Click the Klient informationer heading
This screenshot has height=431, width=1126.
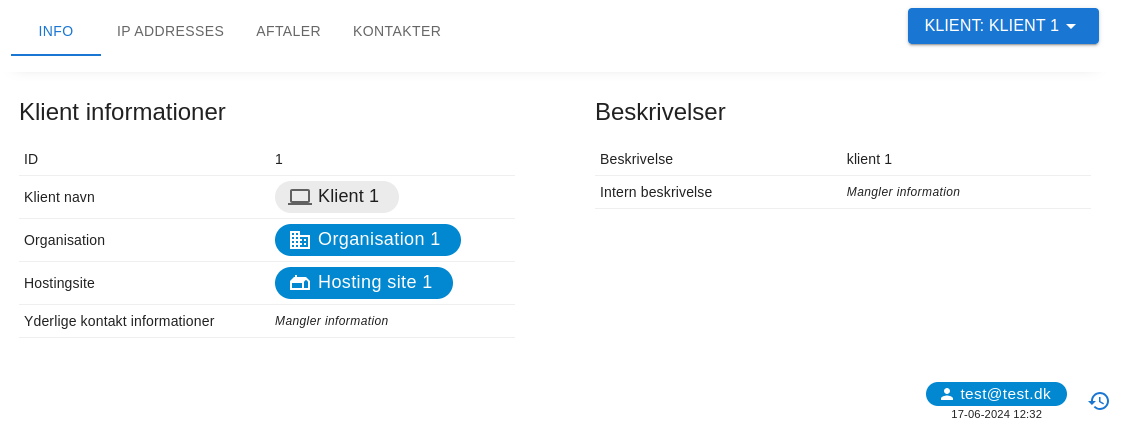point(122,112)
